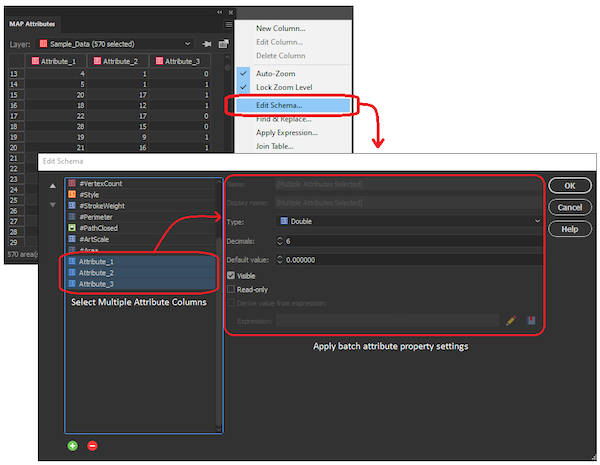This screenshot has height=465, width=600.
Task: Click row 19 Attribute_2 value 9
Action: (x=118, y=137)
